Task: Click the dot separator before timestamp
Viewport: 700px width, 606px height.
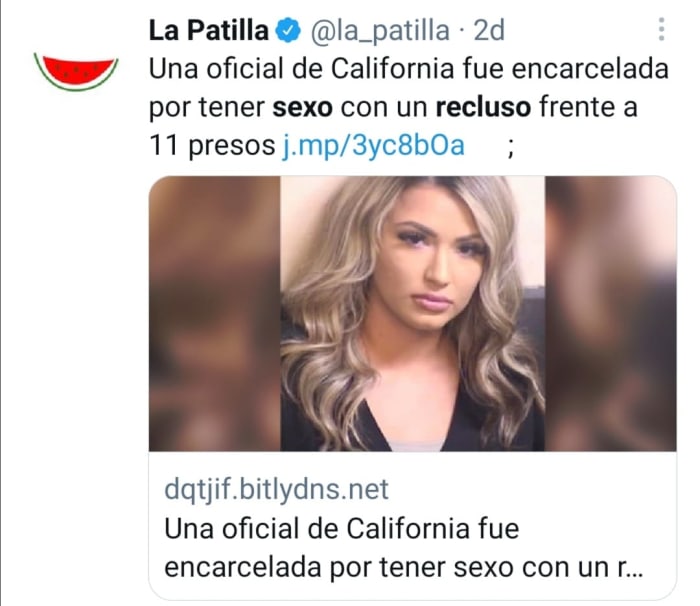Action: click(462, 31)
